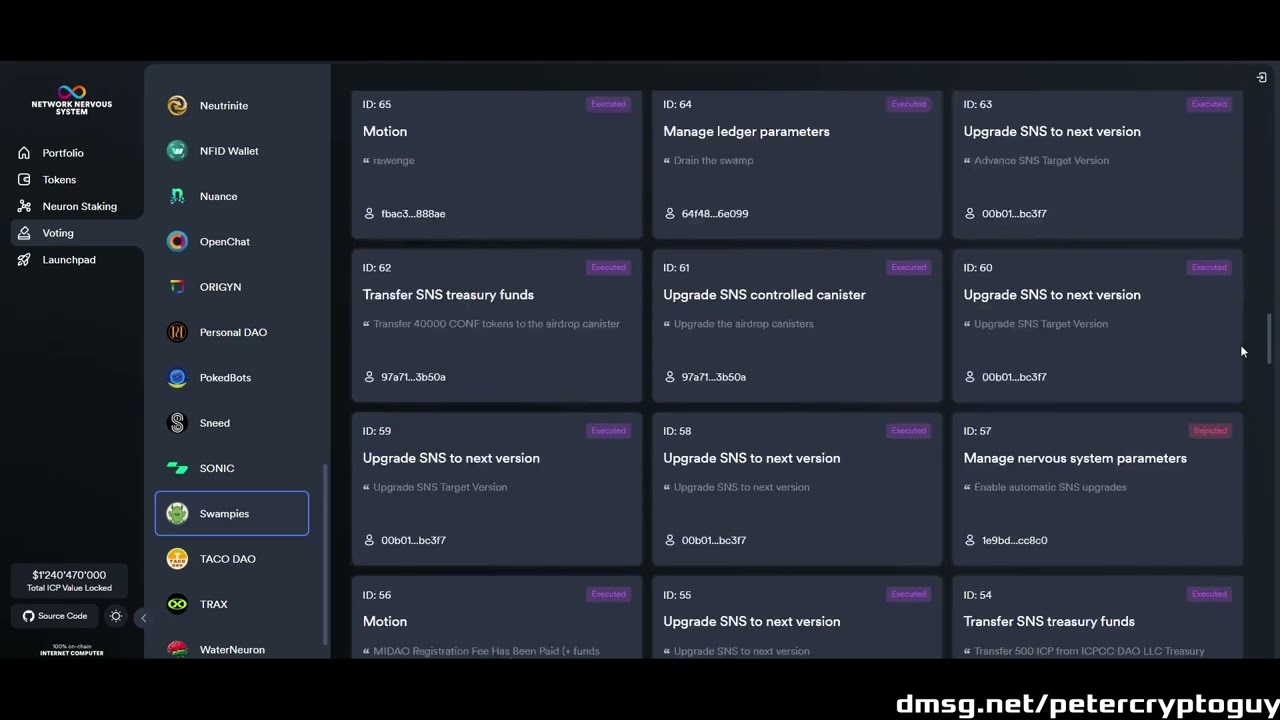Select the OpenChat project logo
The height and width of the screenshot is (720, 1280).
coord(177,242)
